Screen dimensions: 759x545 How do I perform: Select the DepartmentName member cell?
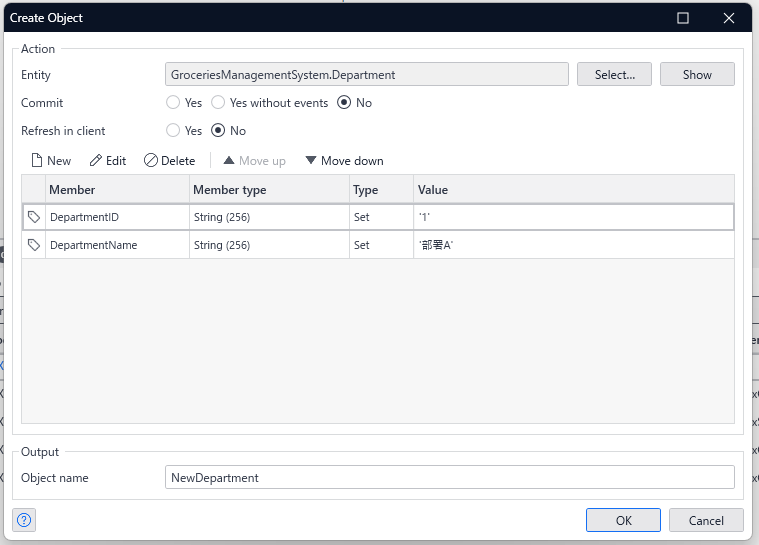pyautogui.click(x=117, y=245)
